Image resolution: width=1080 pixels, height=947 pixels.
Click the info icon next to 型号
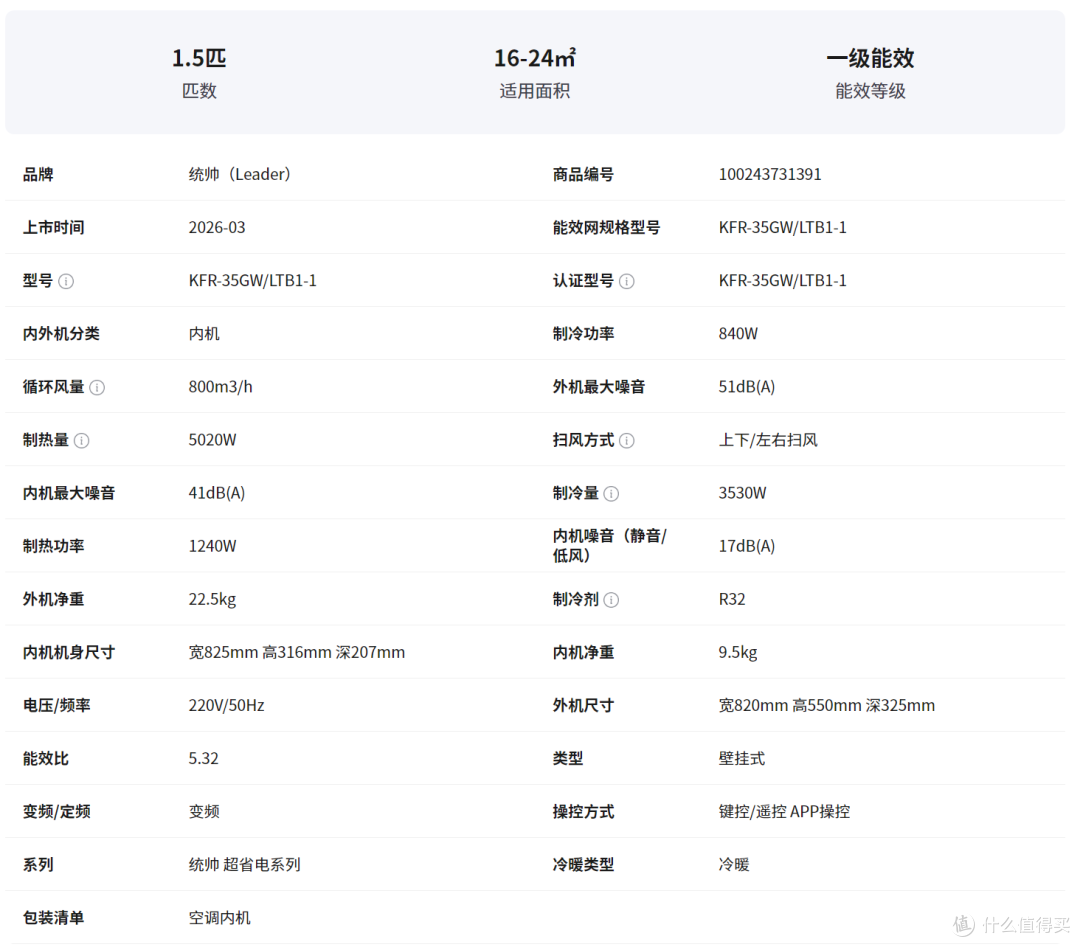coord(66,281)
